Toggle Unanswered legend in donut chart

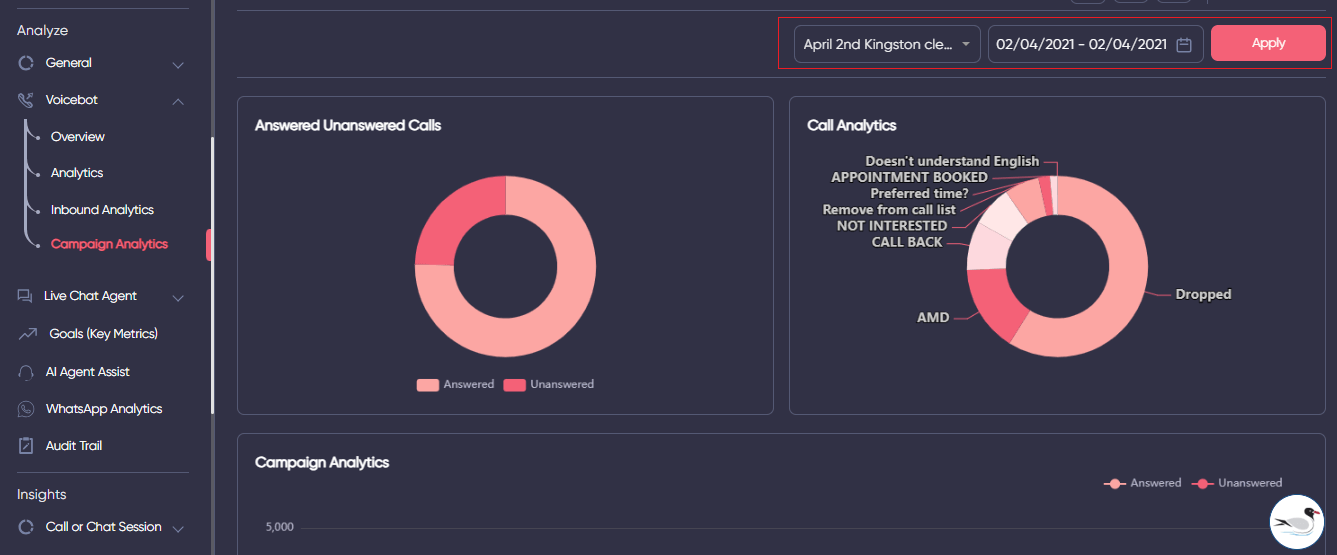(x=548, y=385)
